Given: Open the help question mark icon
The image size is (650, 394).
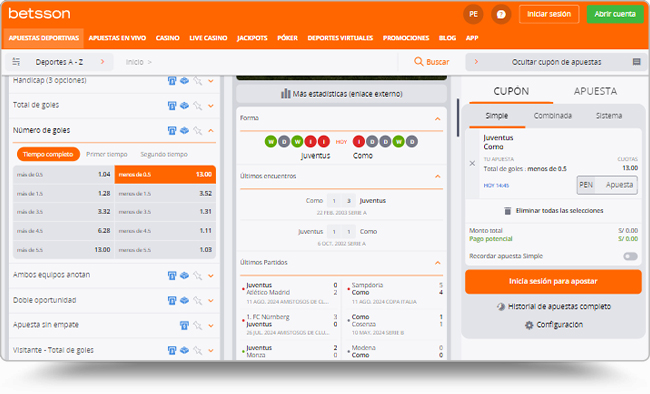Looking at the screenshot, I should [501, 15].
